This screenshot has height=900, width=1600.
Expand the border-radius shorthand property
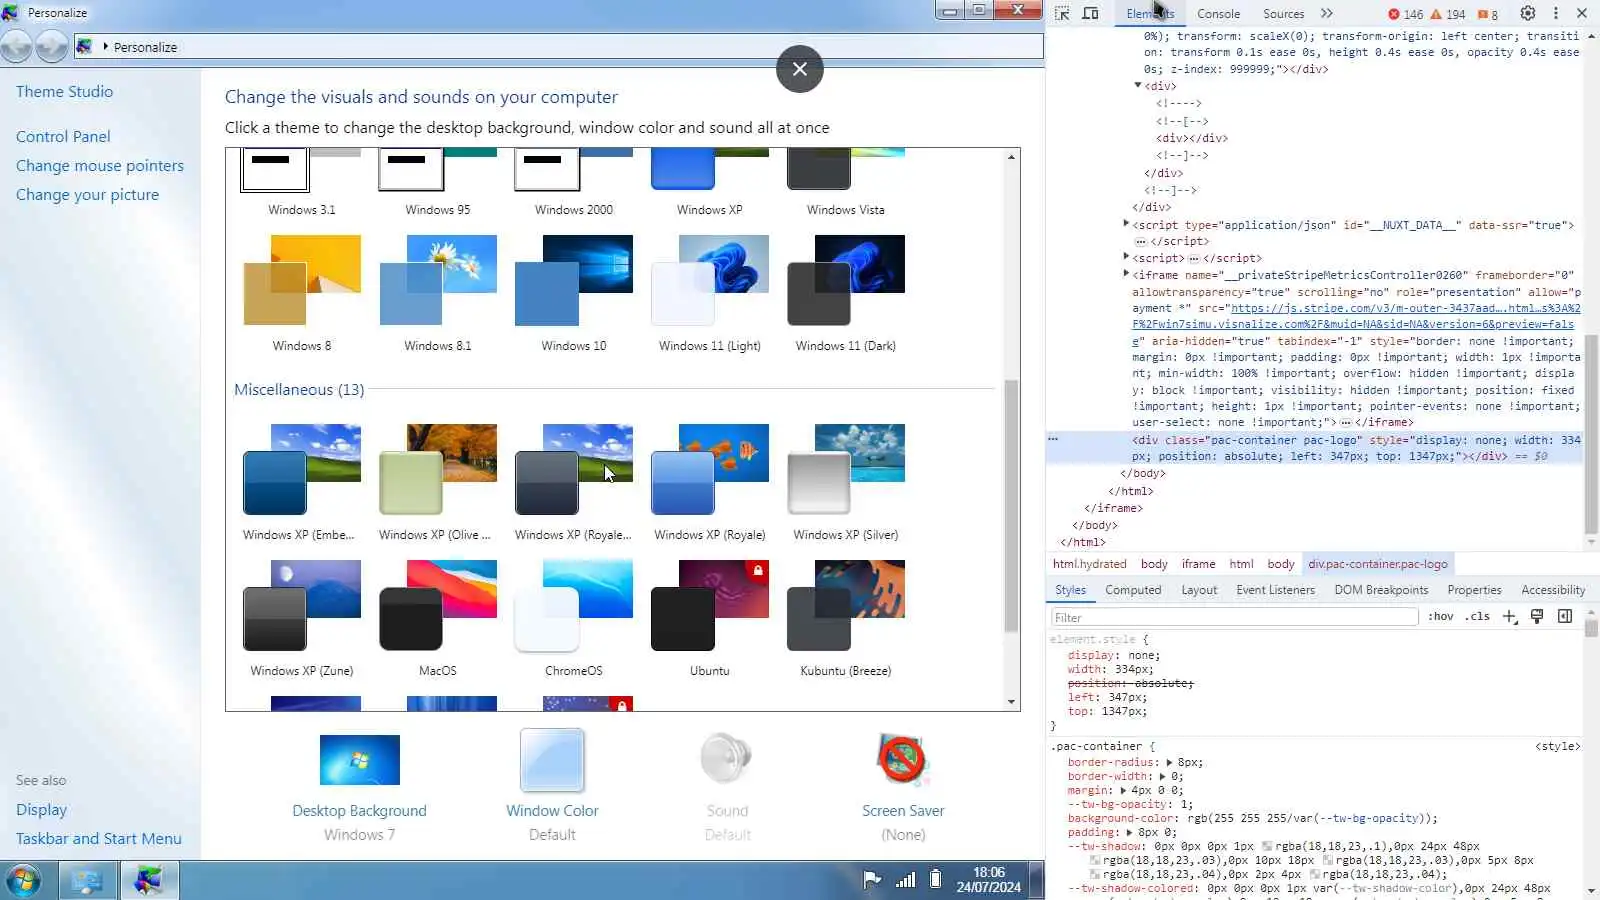(1169, 762)
